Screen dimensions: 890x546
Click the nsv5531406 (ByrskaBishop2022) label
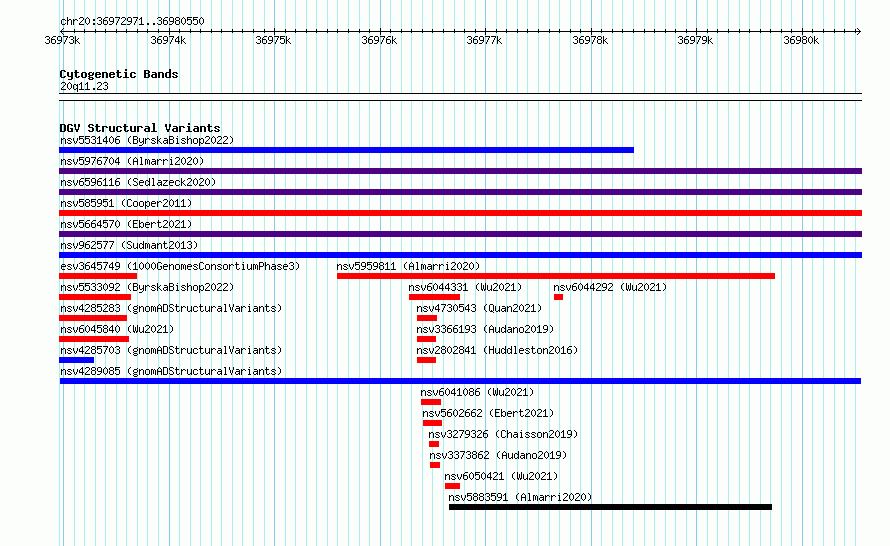pyautogui.click(x=147, y=140)
